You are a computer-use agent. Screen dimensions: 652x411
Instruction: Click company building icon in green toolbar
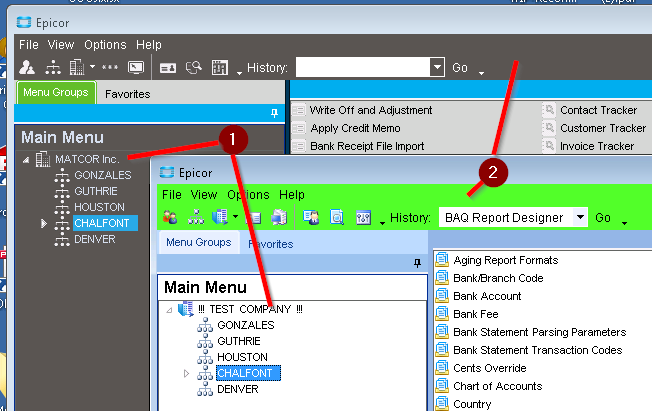[220, 217]
